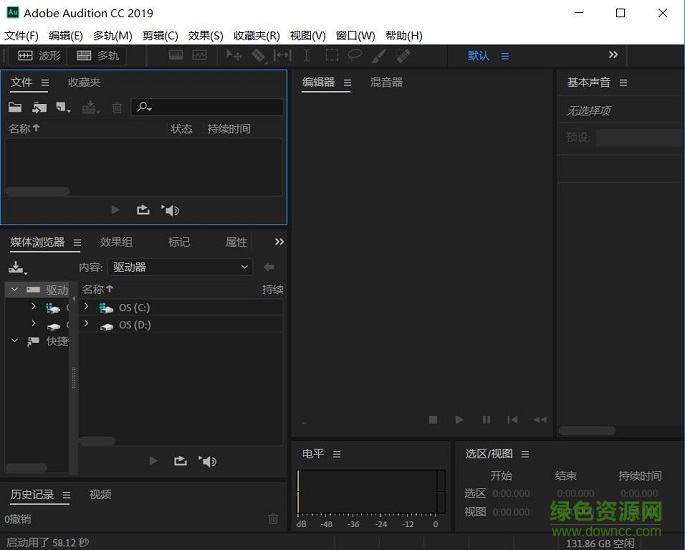Select the 默认 workspace

479,56
